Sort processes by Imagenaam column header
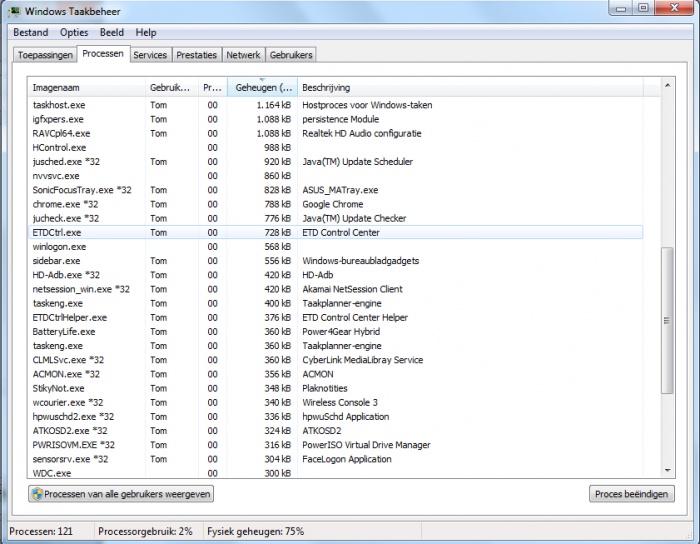 coord(86,88)
